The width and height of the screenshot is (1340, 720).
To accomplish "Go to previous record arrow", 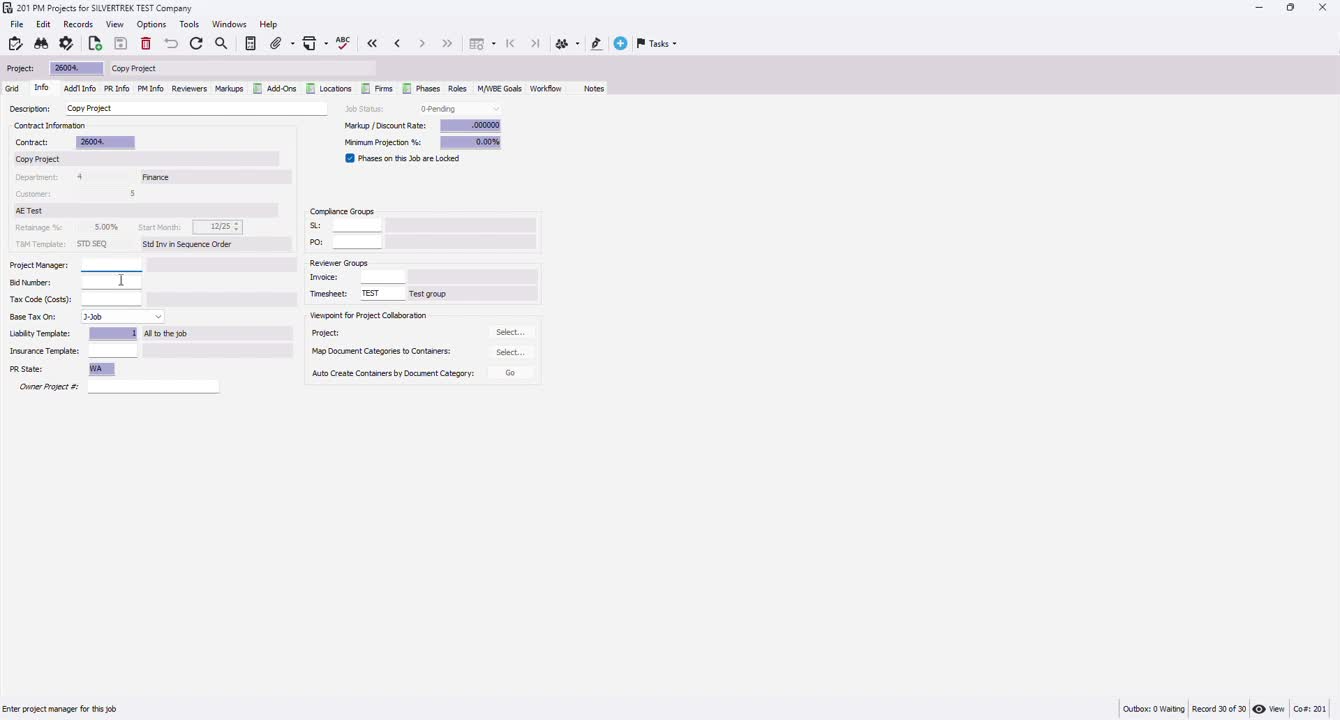I will [397, 44].
